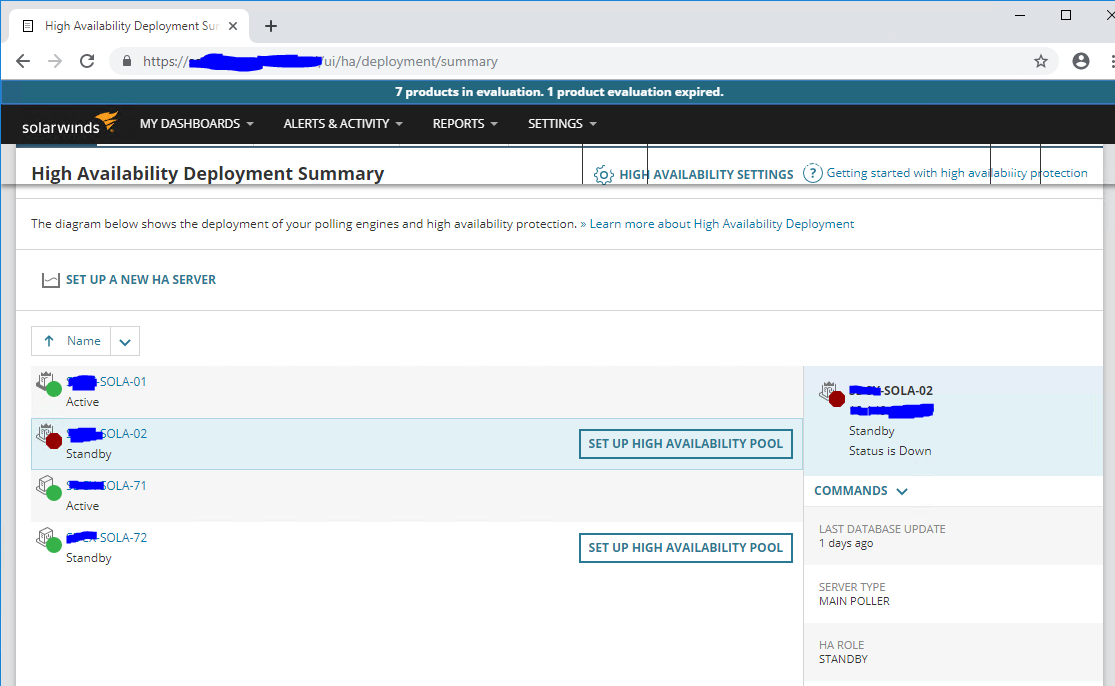Click SOLA-02 status icon in details panel

coord(832,394)
